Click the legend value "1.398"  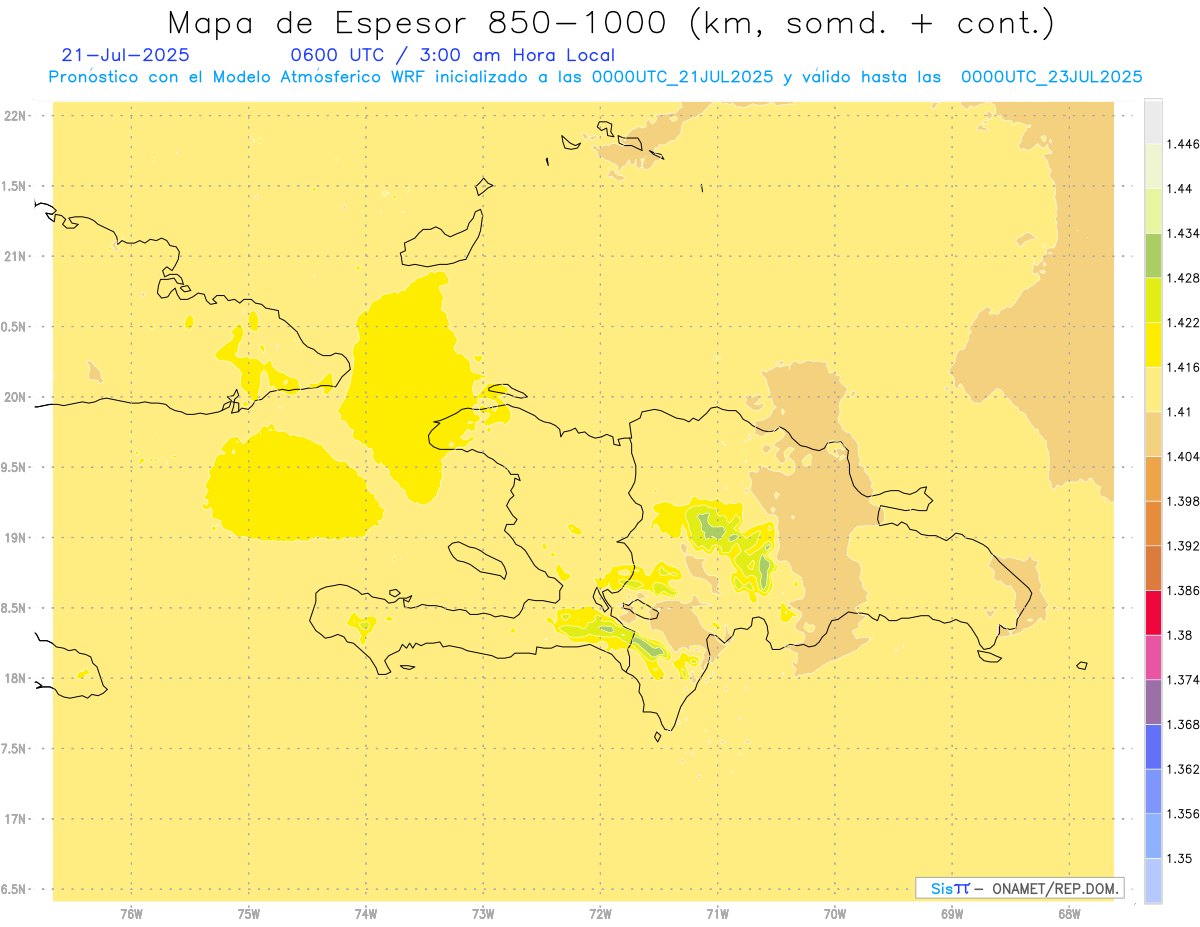coord(1183,501)
